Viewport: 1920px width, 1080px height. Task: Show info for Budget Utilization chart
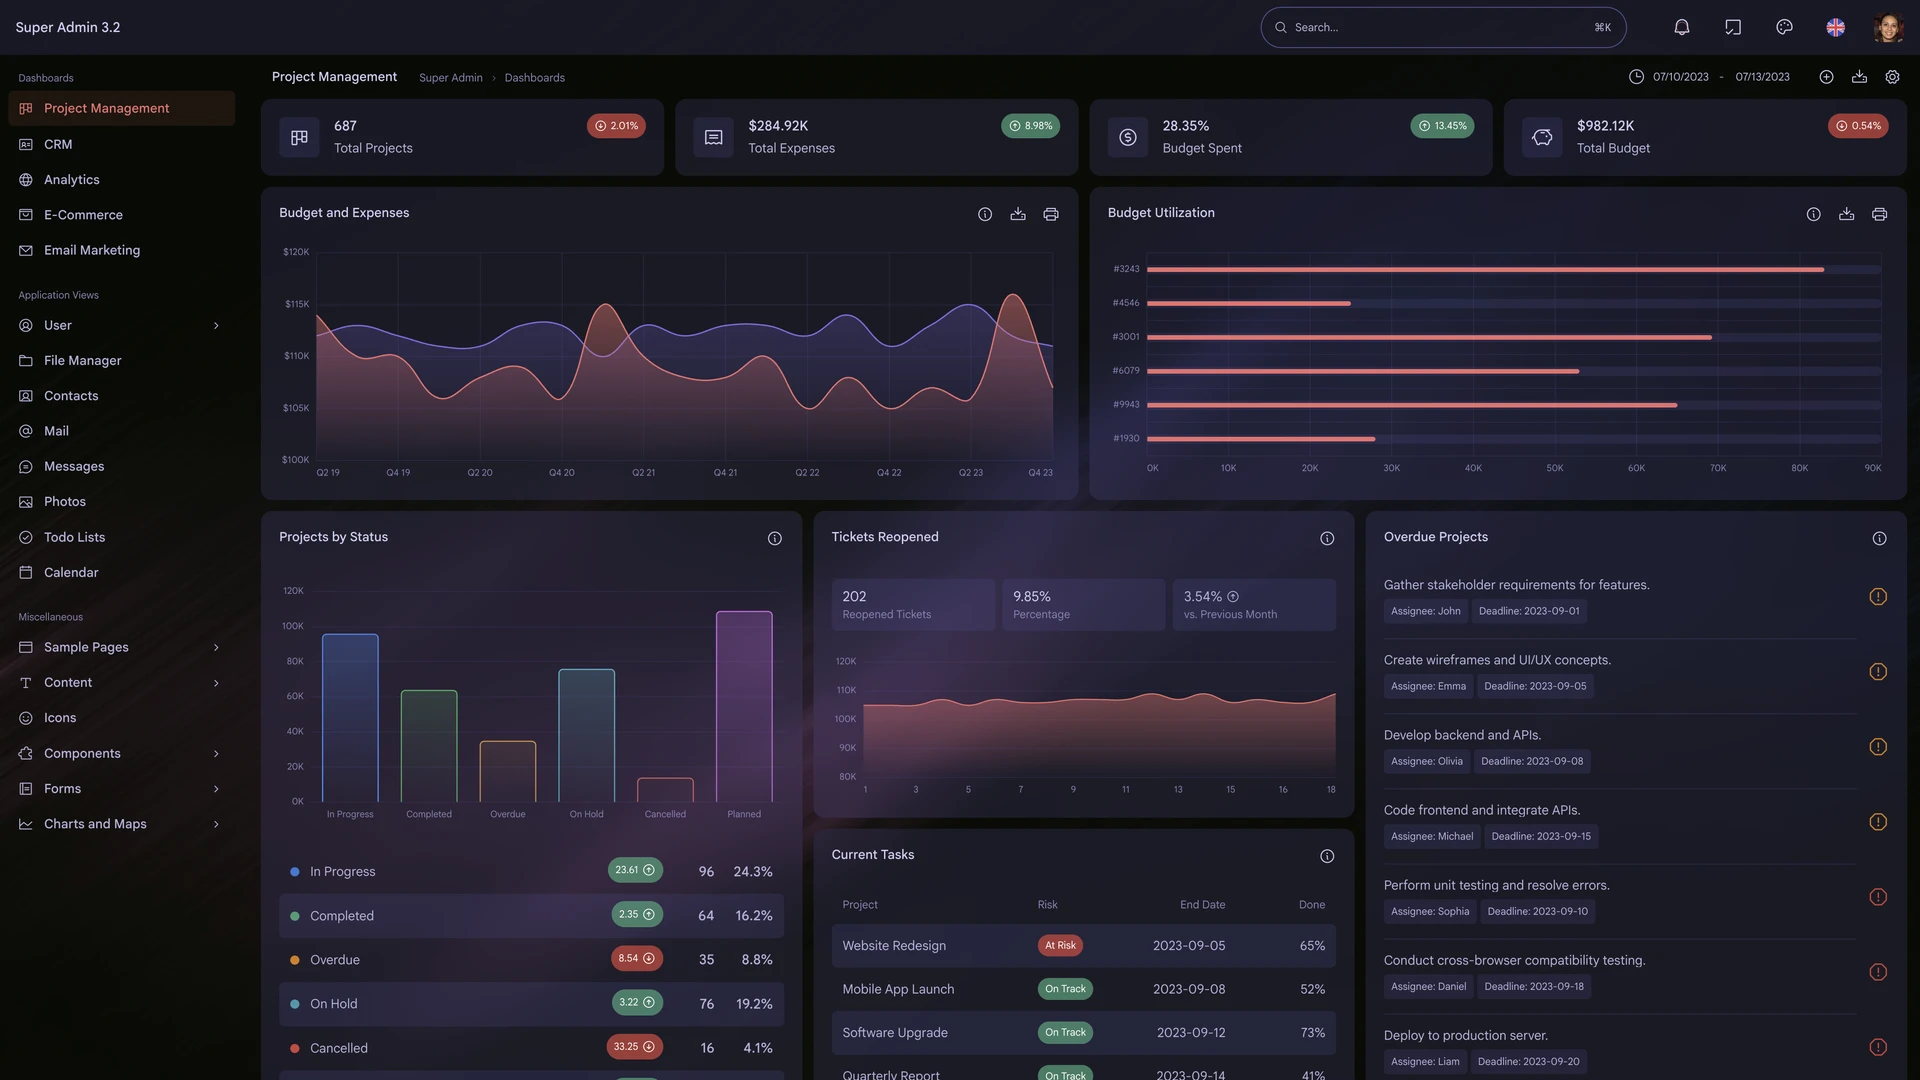pyautogui.click(x=1813, y=214)
